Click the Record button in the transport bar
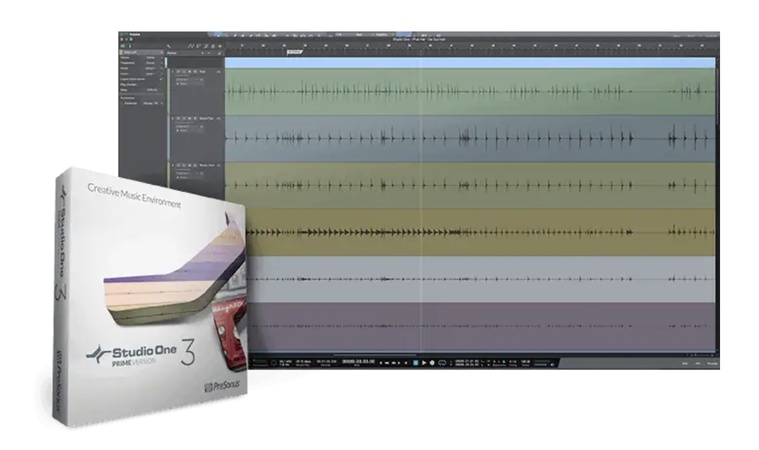Screen dimensions: 759x450 432,362
